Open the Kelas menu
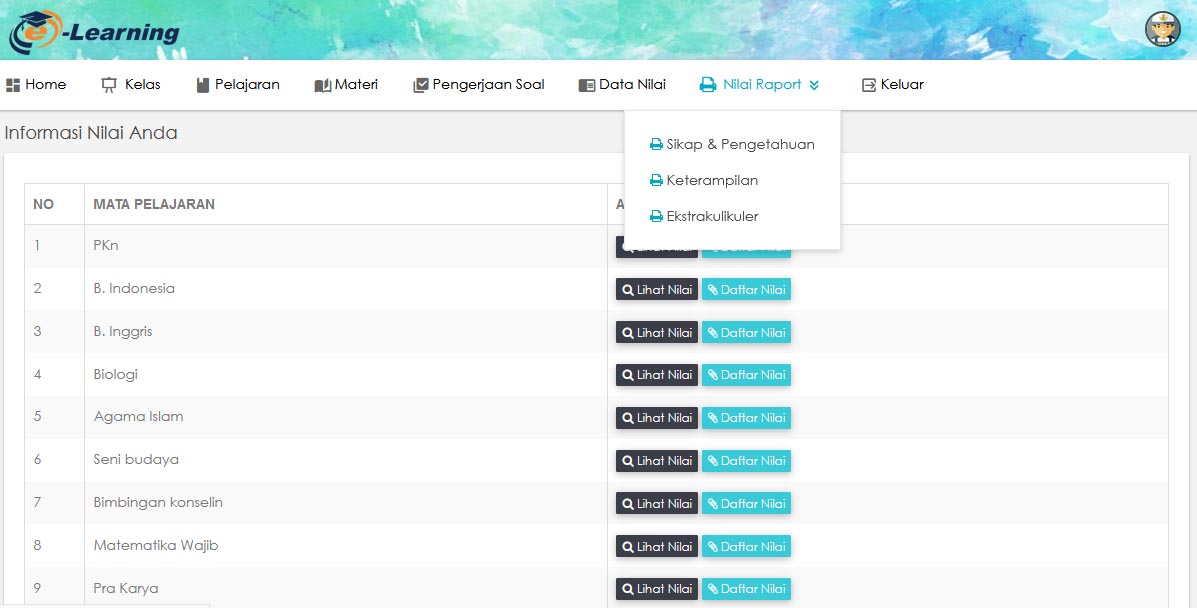The height and width of the screenshot is (608, 1197). coord(143,85)
